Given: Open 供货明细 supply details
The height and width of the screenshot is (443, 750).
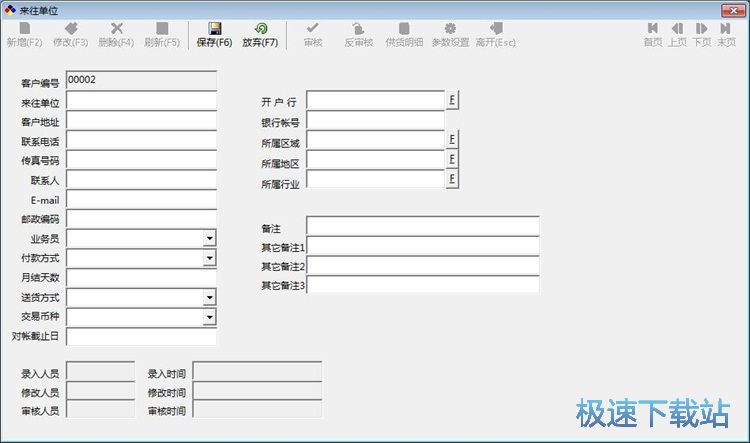Looking at the screenshot, I should (404, 35).
